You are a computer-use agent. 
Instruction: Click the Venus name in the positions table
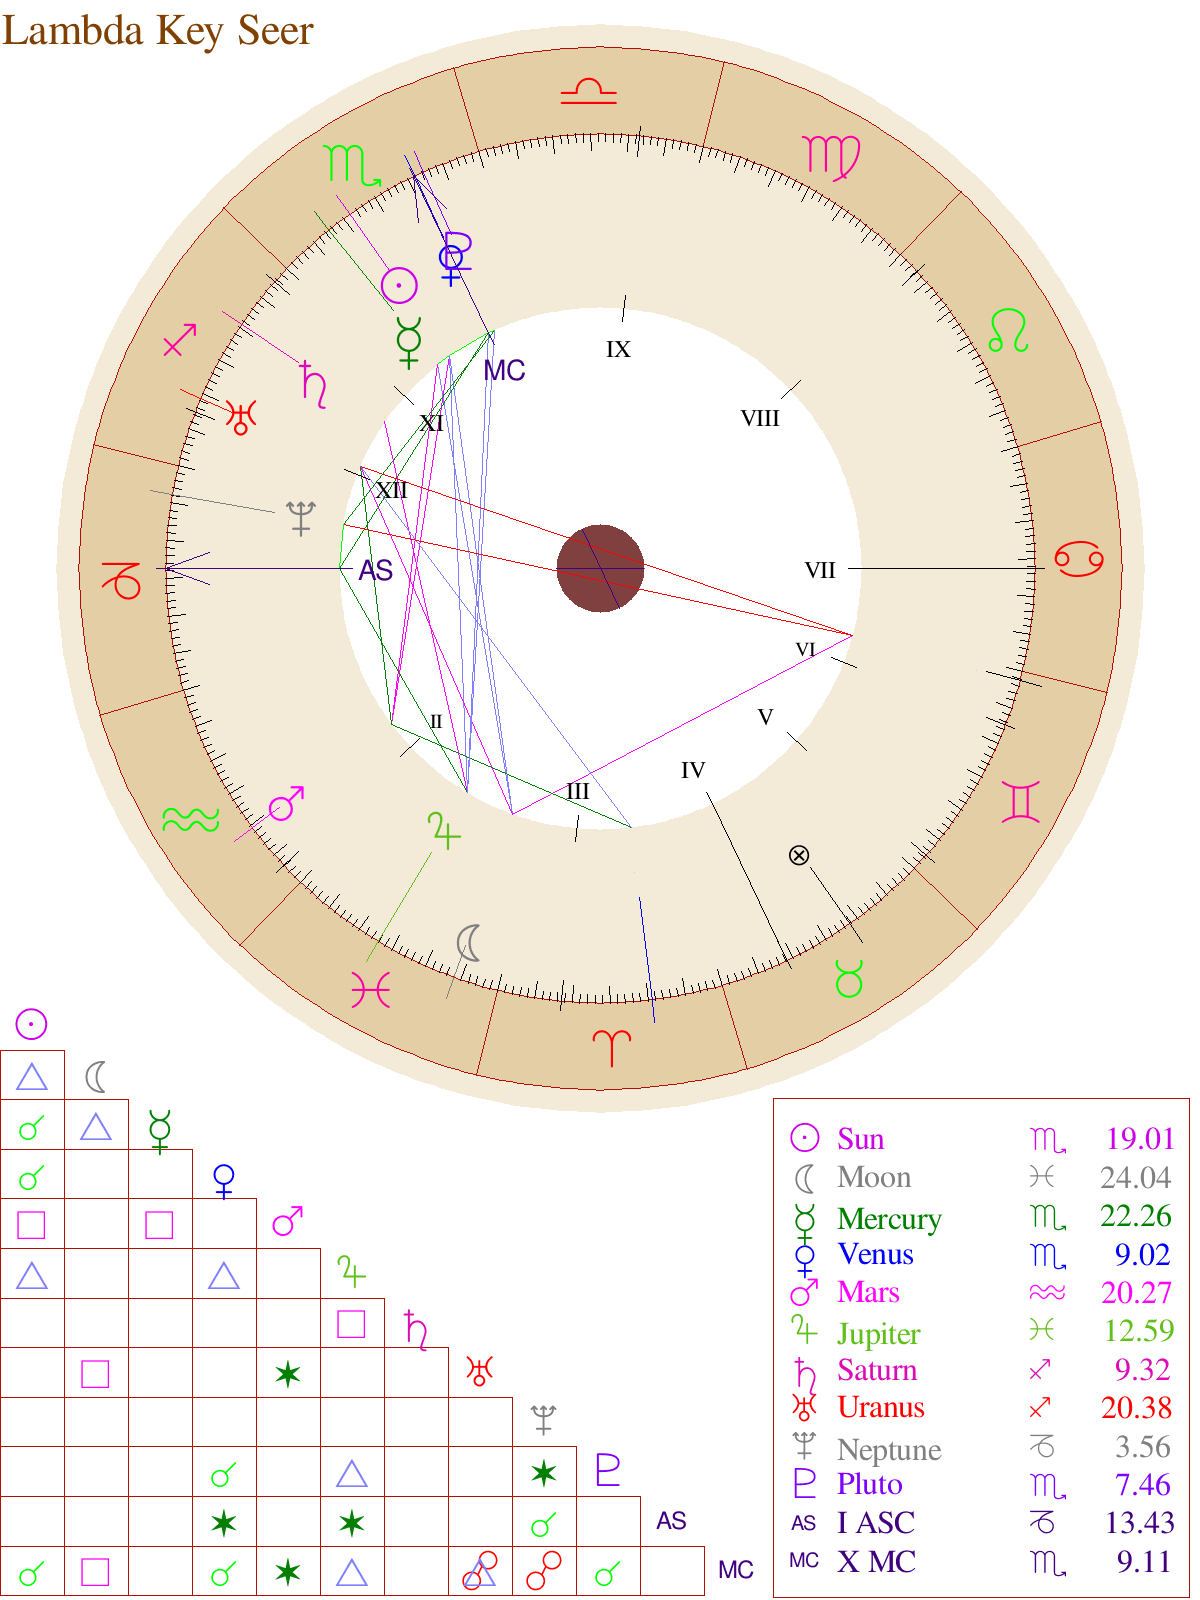coord(875,1255)
